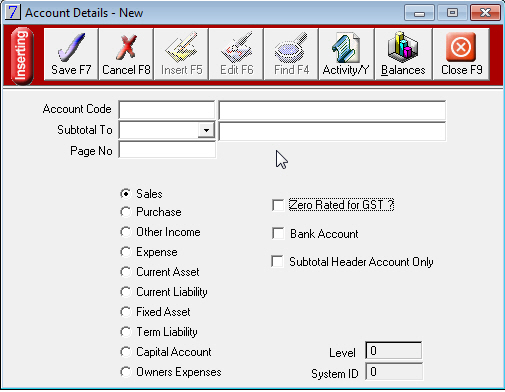Expand the Subtotal To dropdown arrow
Viewport: 505px width, 392px height.
click(206, 130)
